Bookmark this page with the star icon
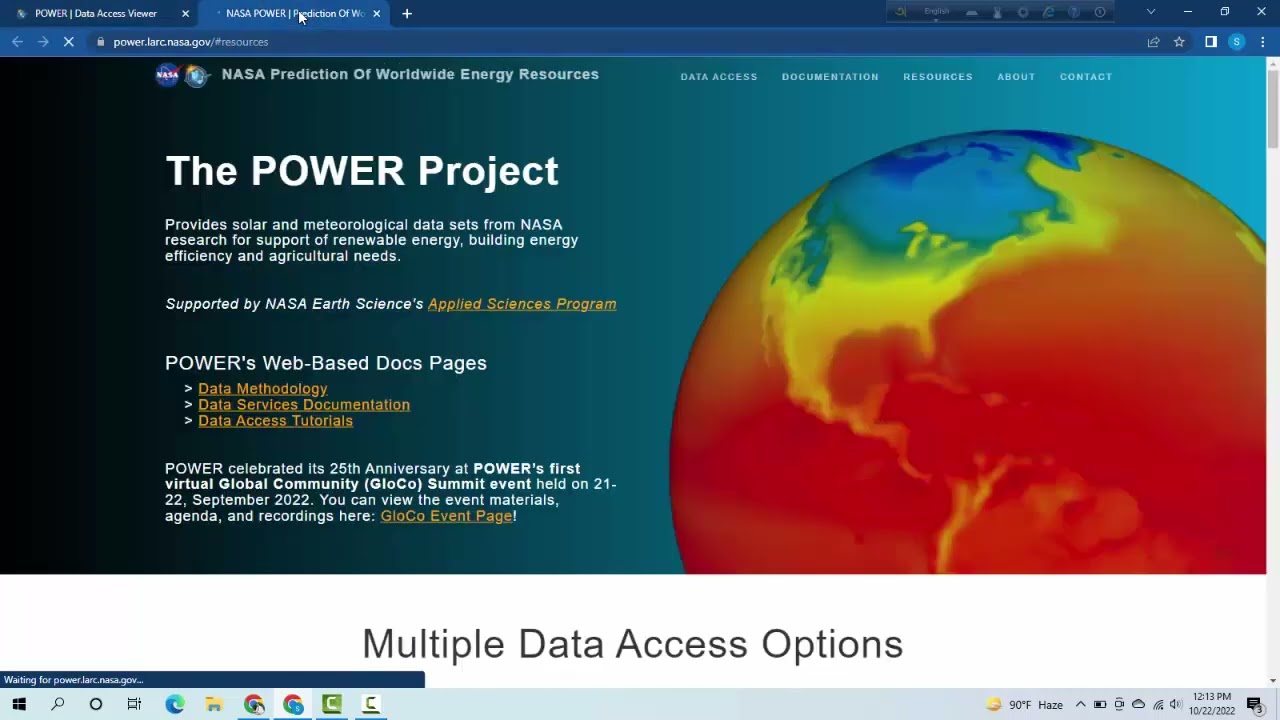Viewport: 1280px width, 720px height. 1179,42
